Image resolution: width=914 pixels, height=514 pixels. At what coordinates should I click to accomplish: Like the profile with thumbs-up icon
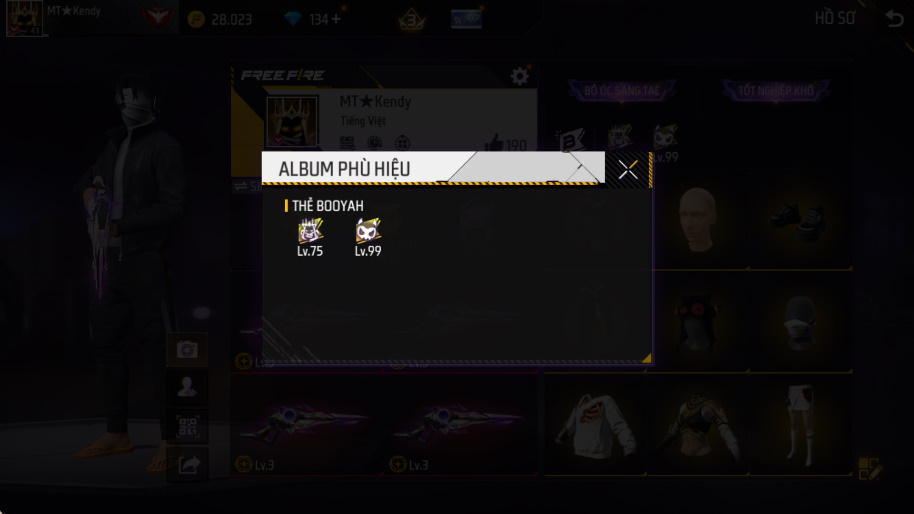[x=494, y=142]
